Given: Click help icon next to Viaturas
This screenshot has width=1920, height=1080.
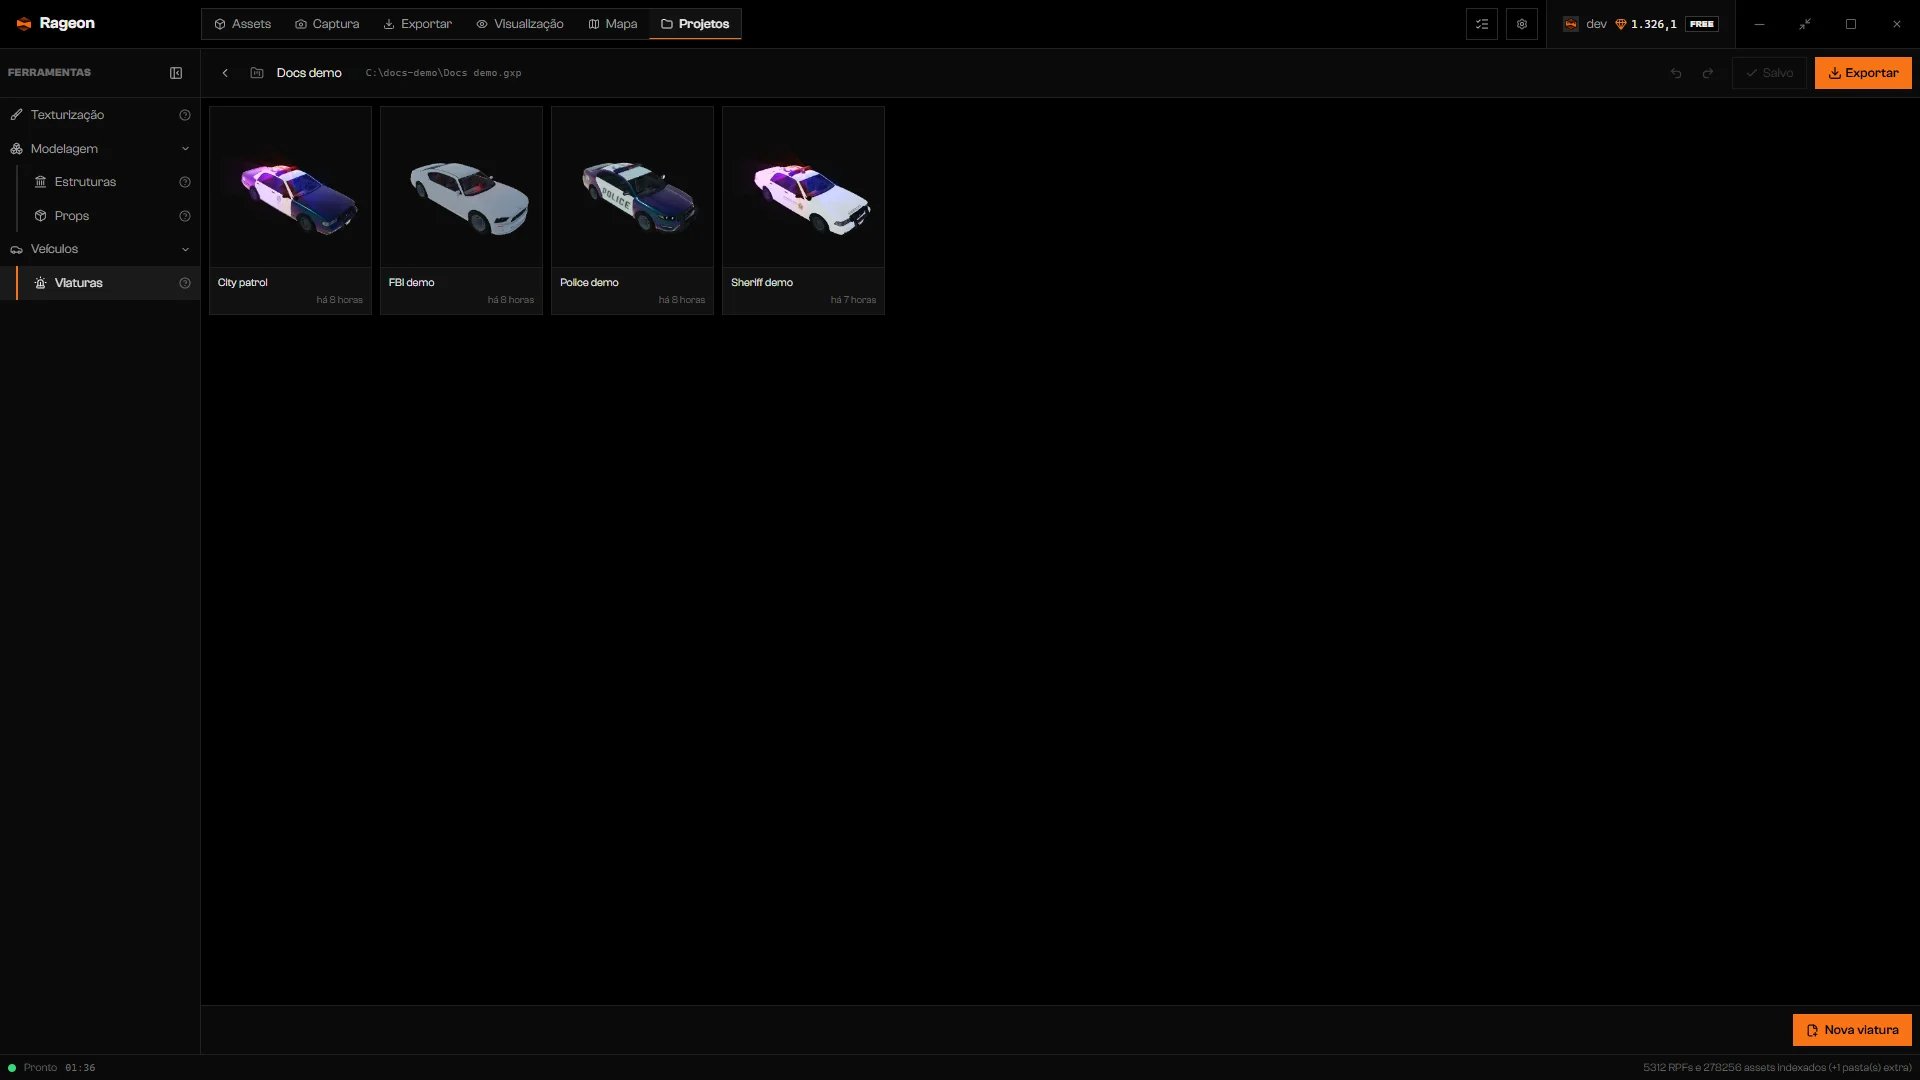Looking at the screenshot, I should (x=185, y=283).
